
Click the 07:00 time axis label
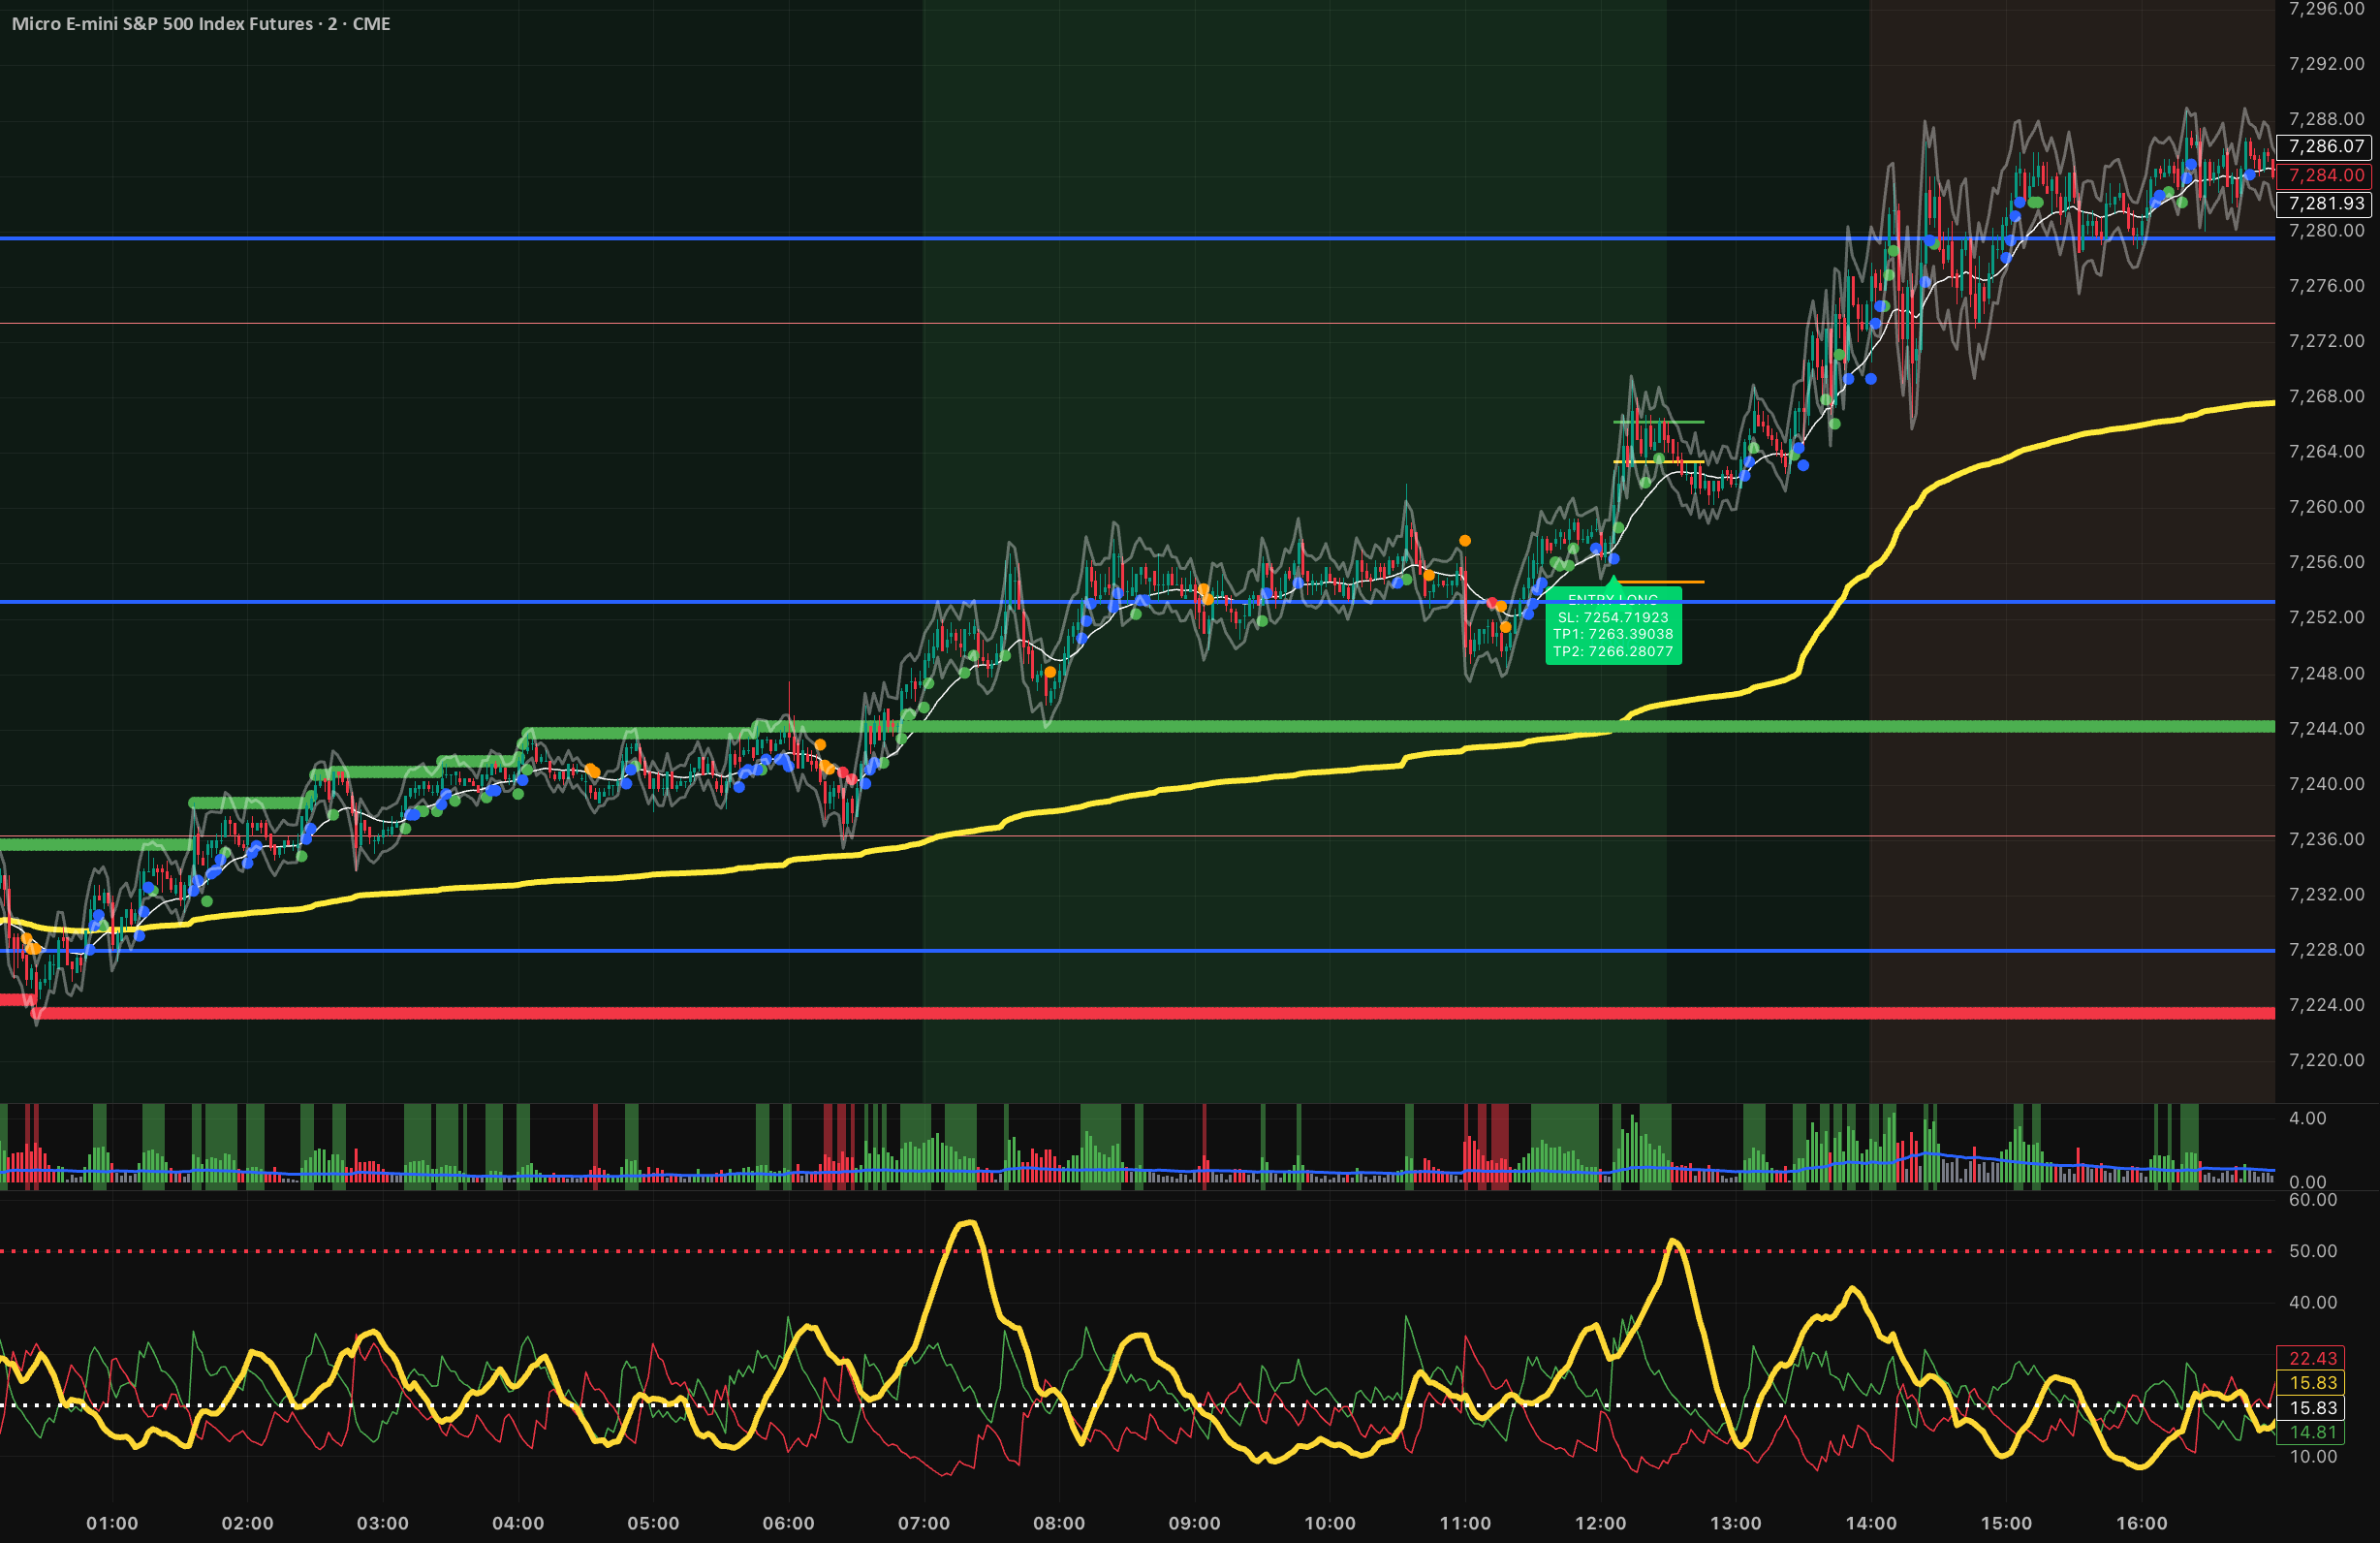pyautogui.click(x=923, y=1523)
